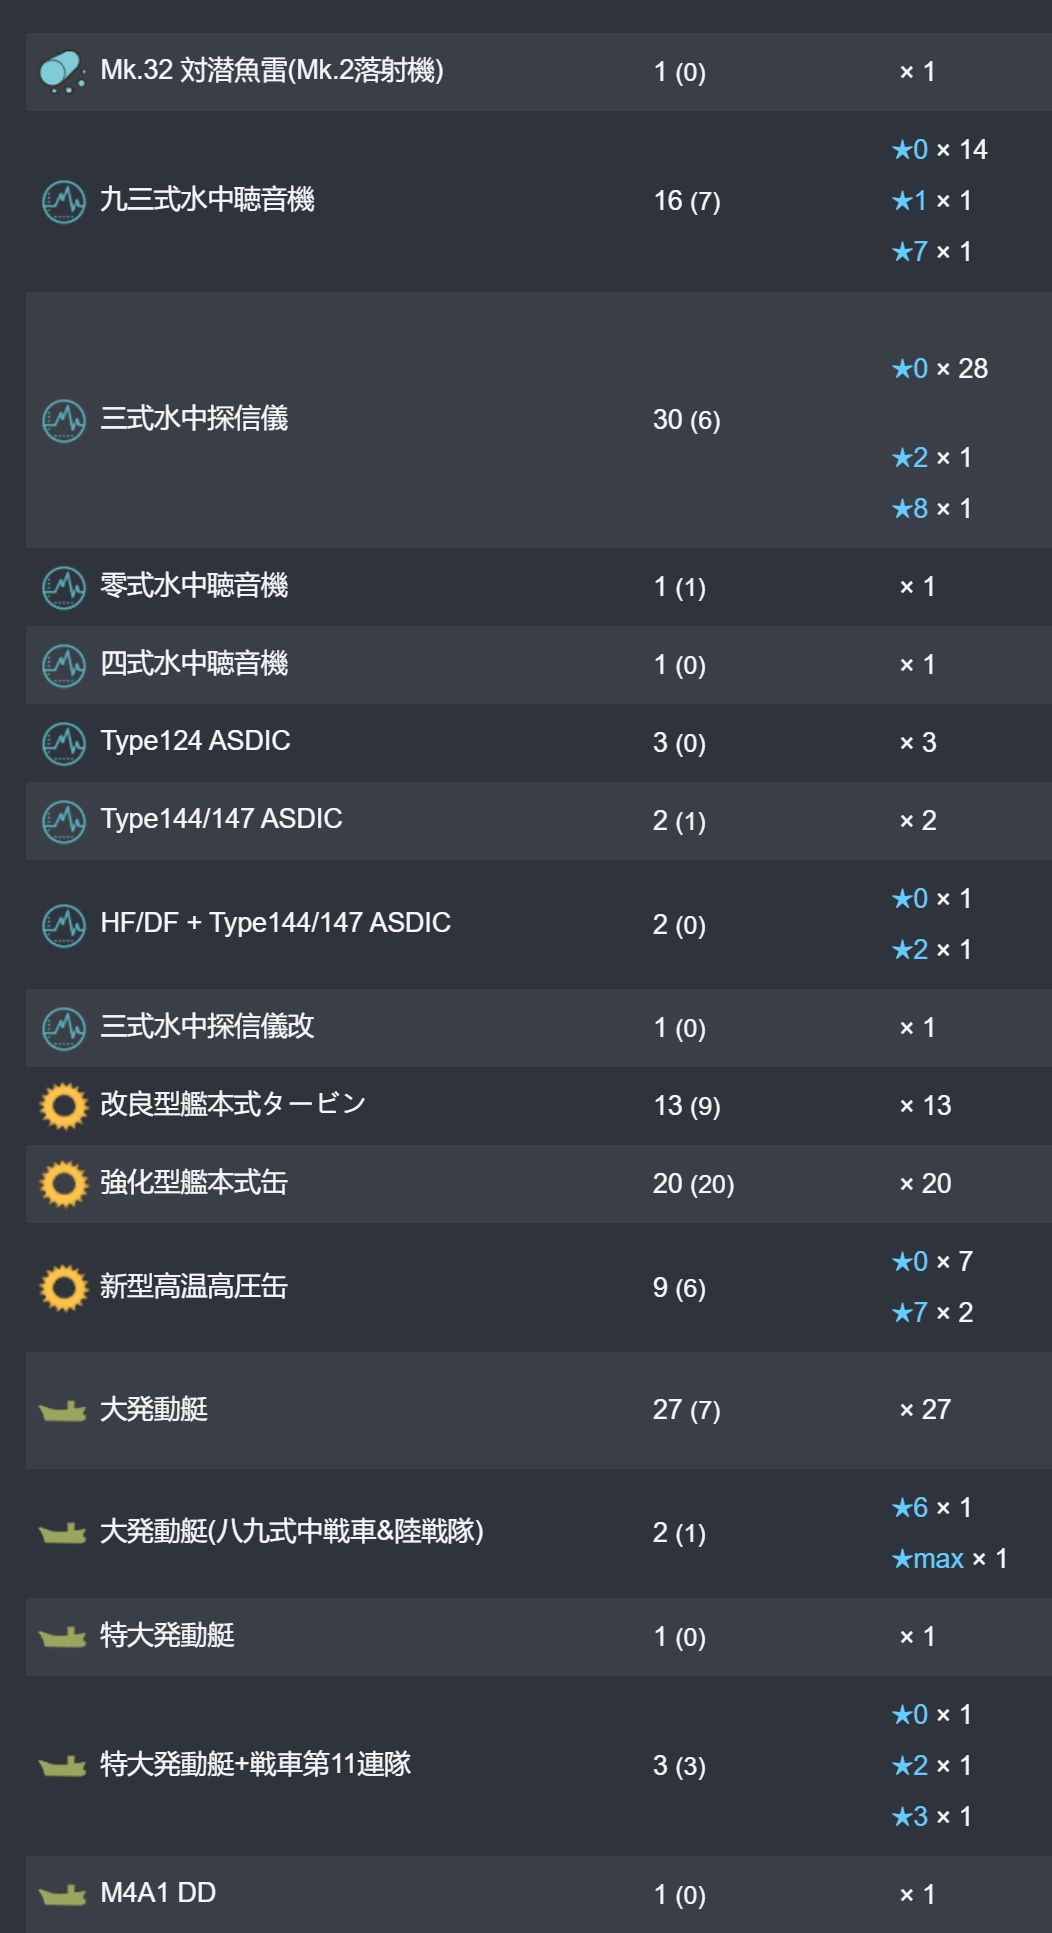Click sonar icon beside Type124 ASDIC
Screen dimensions: 1052x1933
tap(64, 742)
